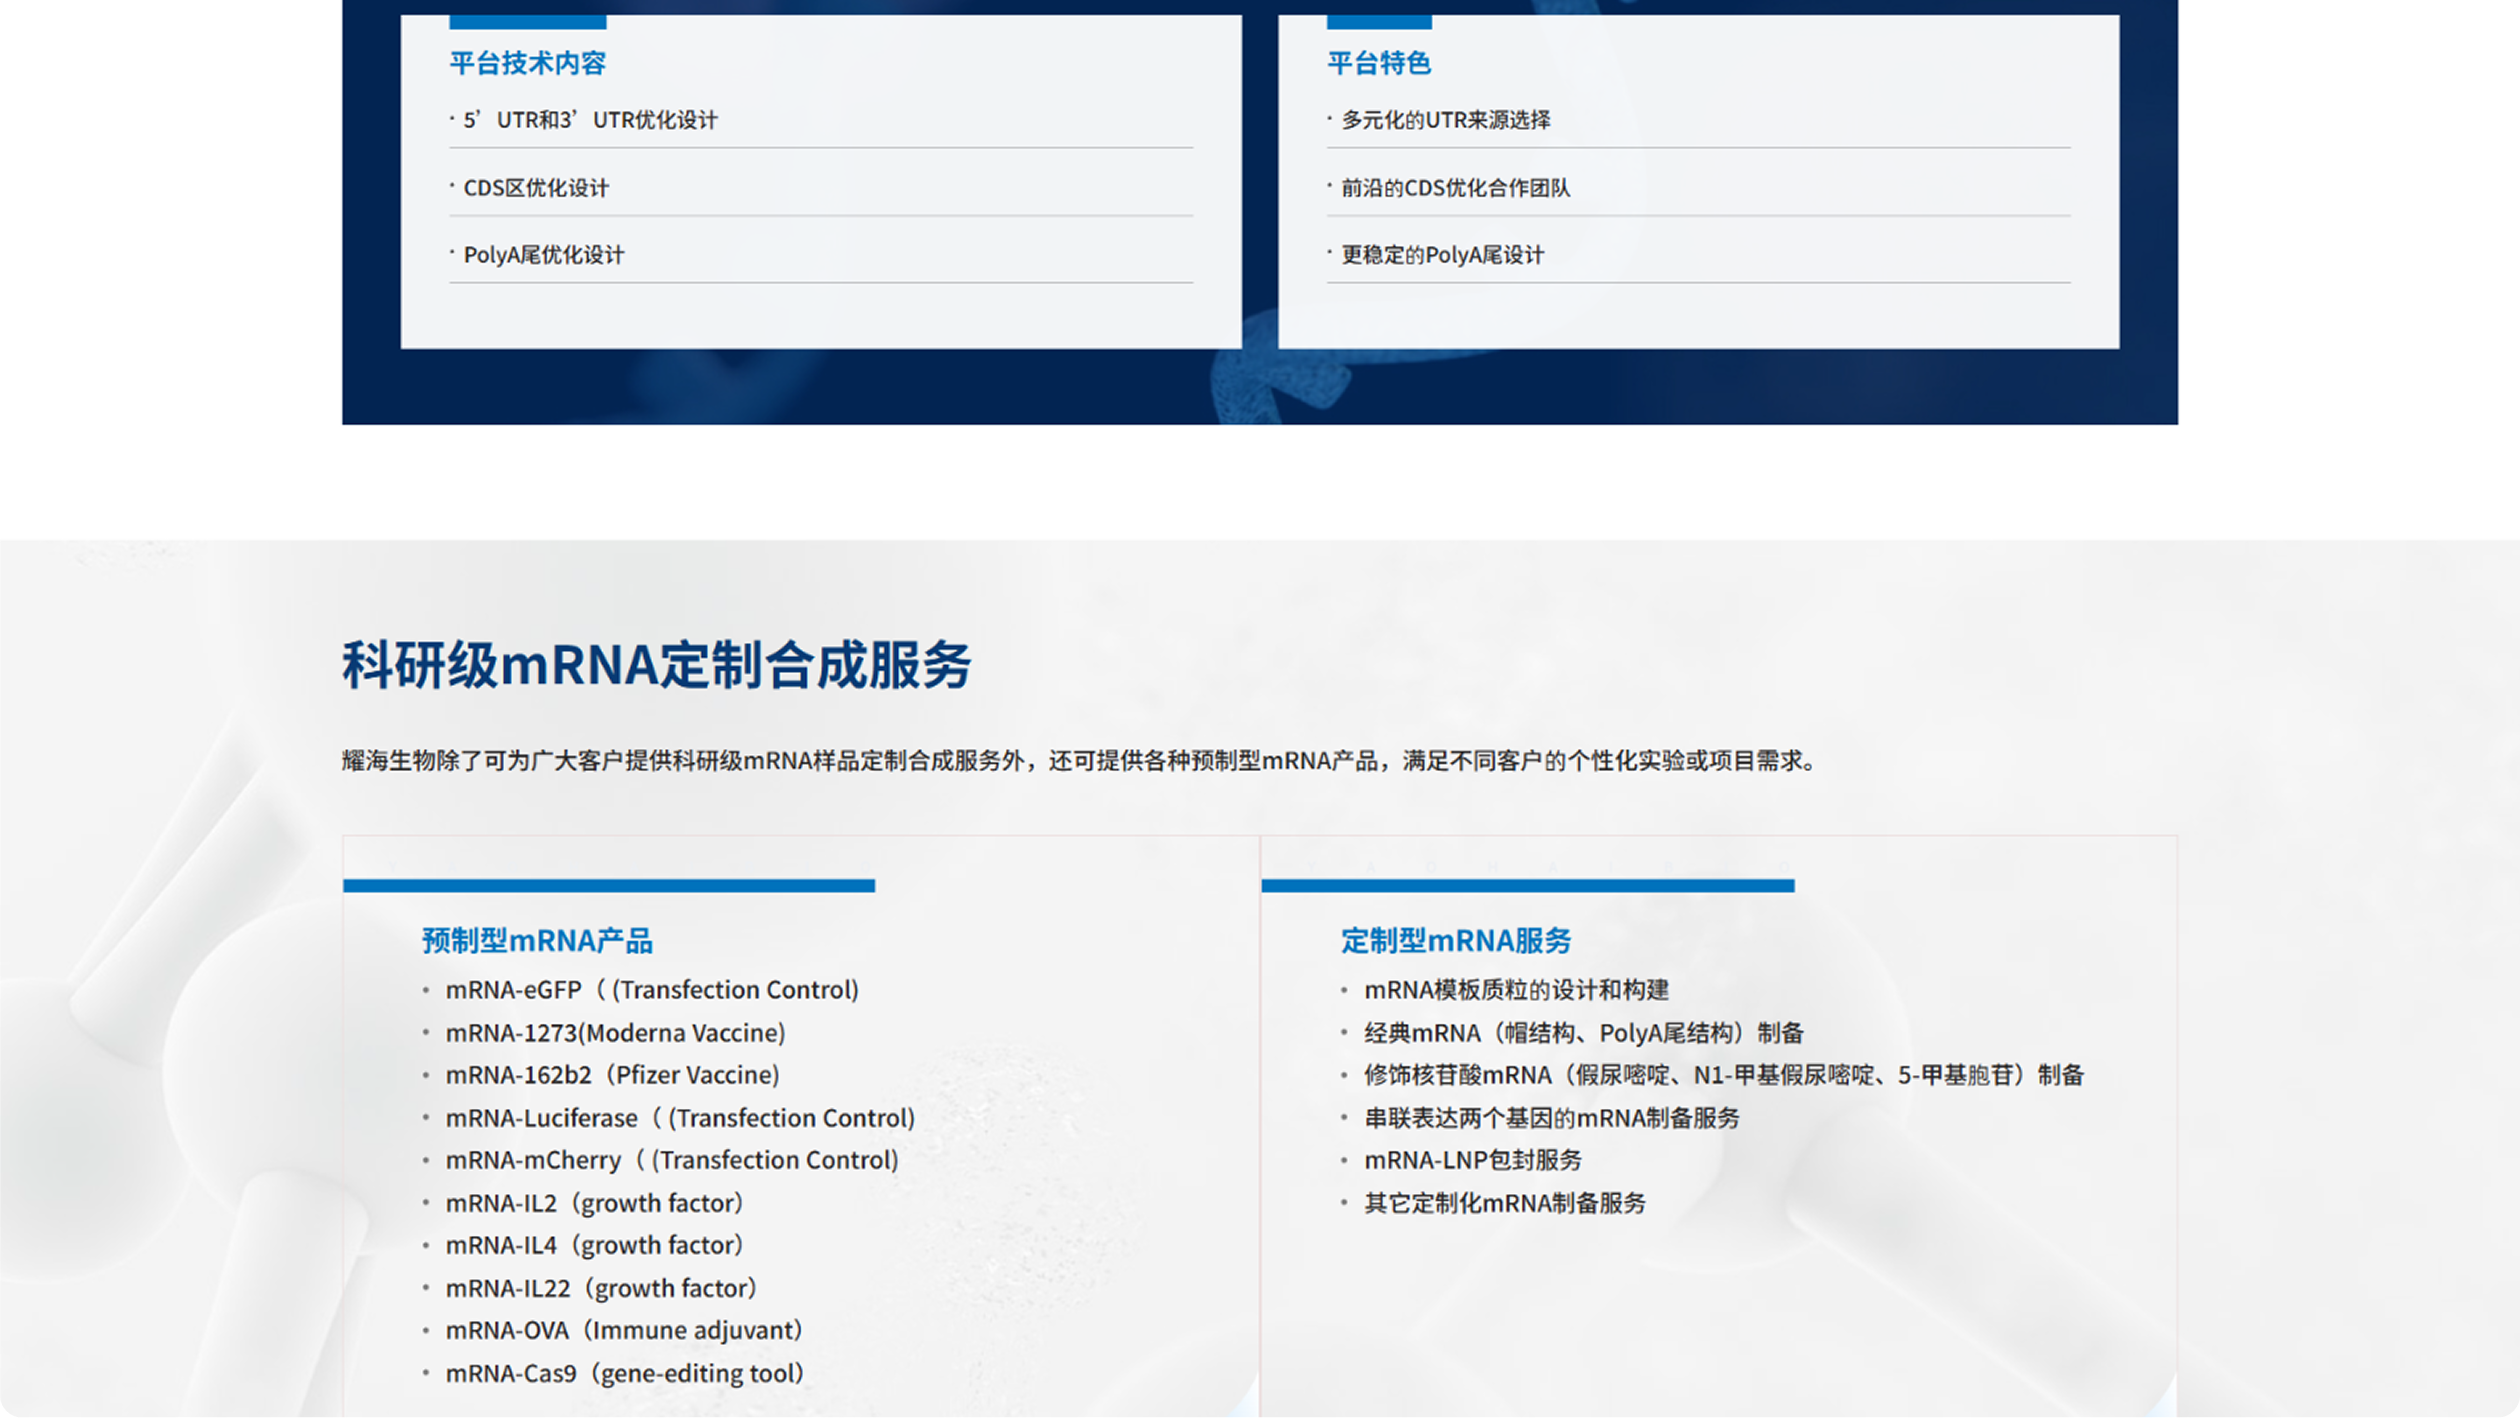Click the PolyA尾优化设计 entry

(544, 255)
